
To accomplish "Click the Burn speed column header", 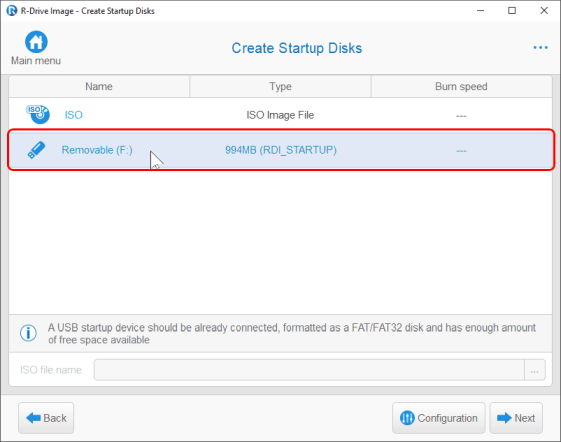I will (461, 86).
